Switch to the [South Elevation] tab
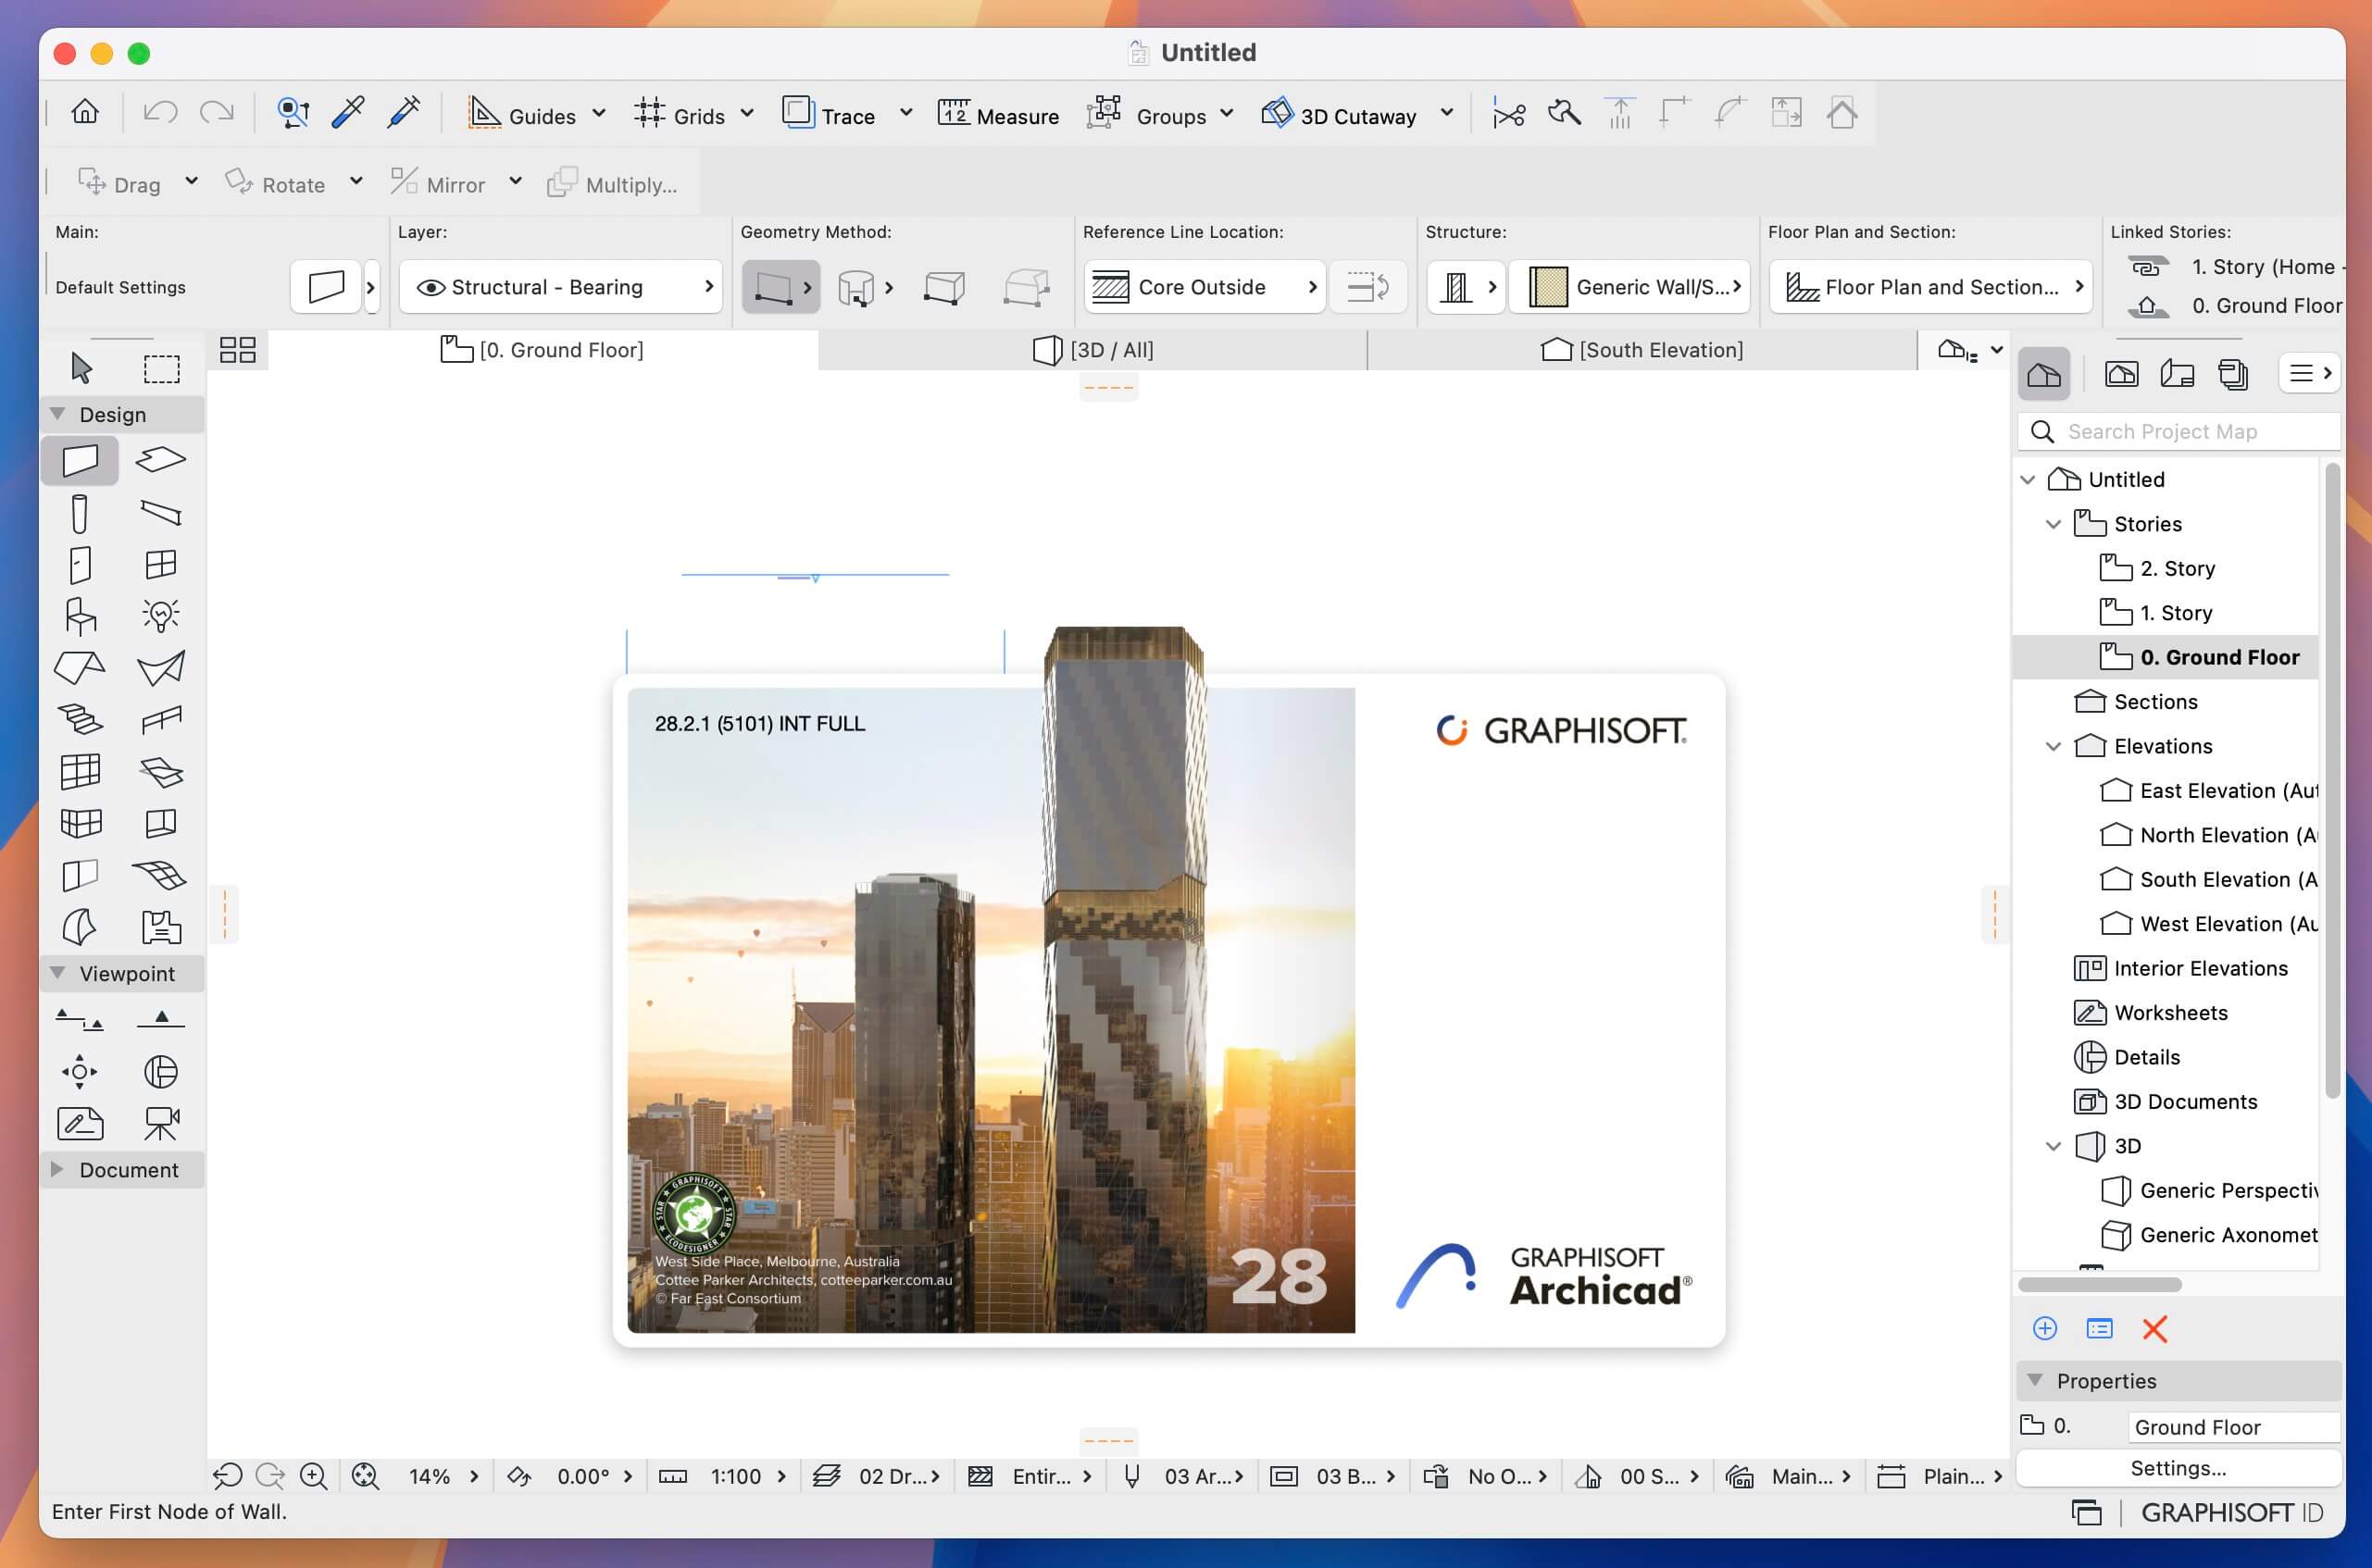The width and height of the screenshot is (2372, 1568). click(x=1642, y=350)
